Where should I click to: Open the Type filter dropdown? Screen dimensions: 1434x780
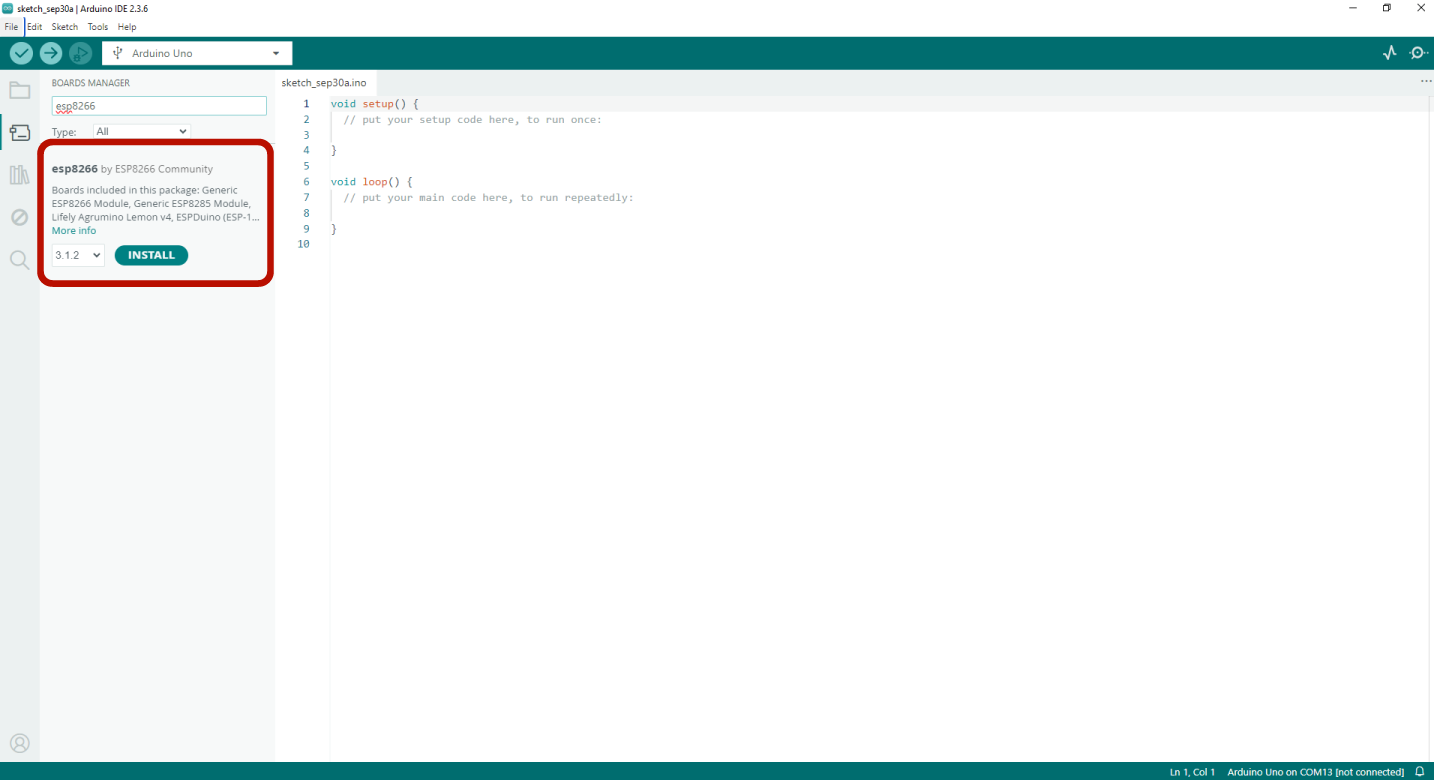[141, 131]
